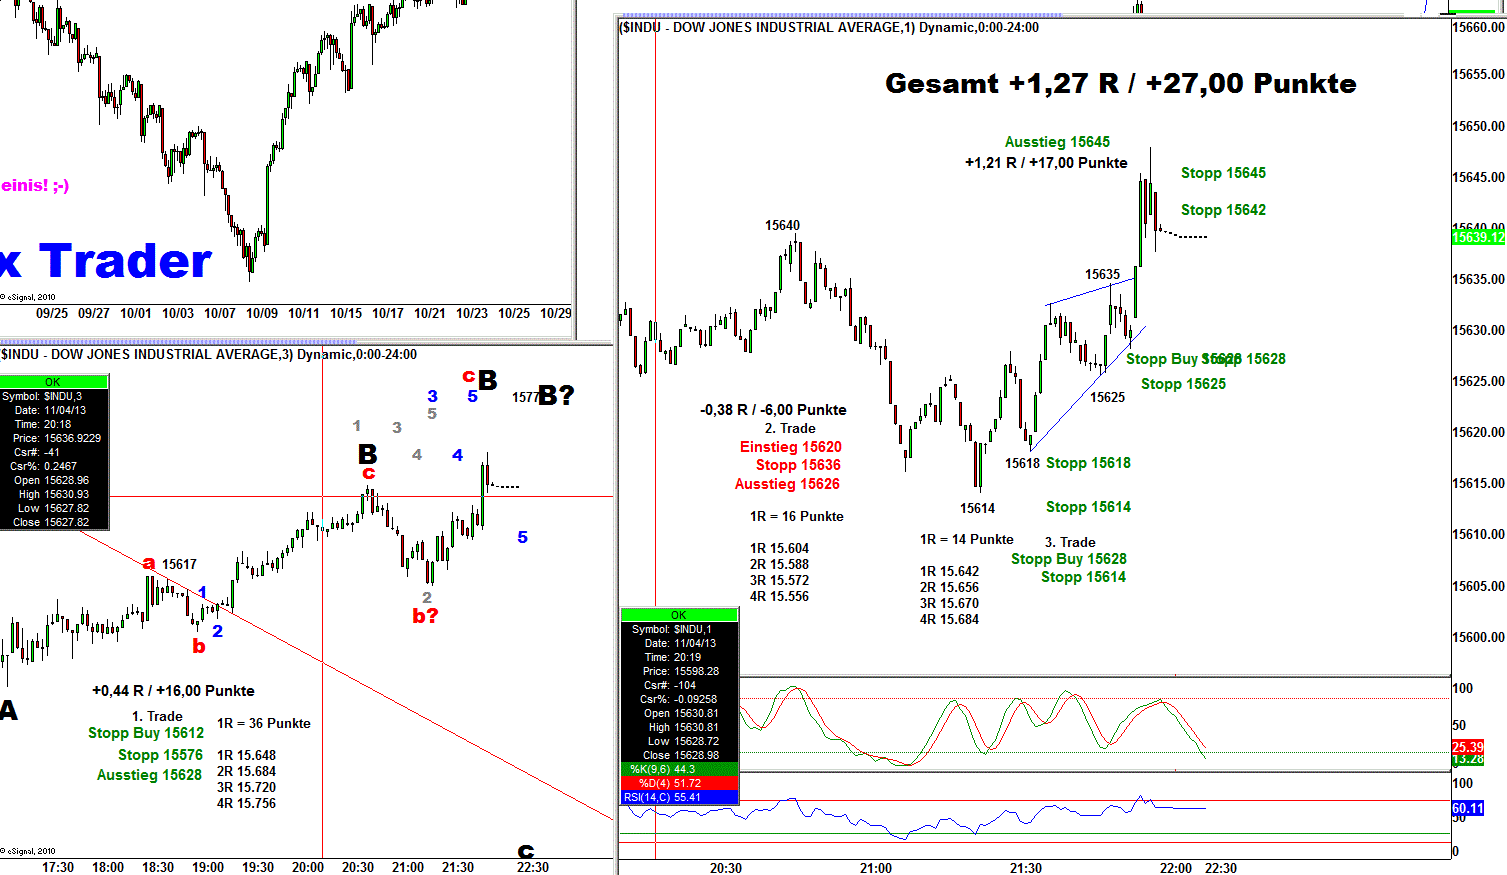Click the 1-minute Dow Jones chart title
1507x875 pixels.
[829, 28]
